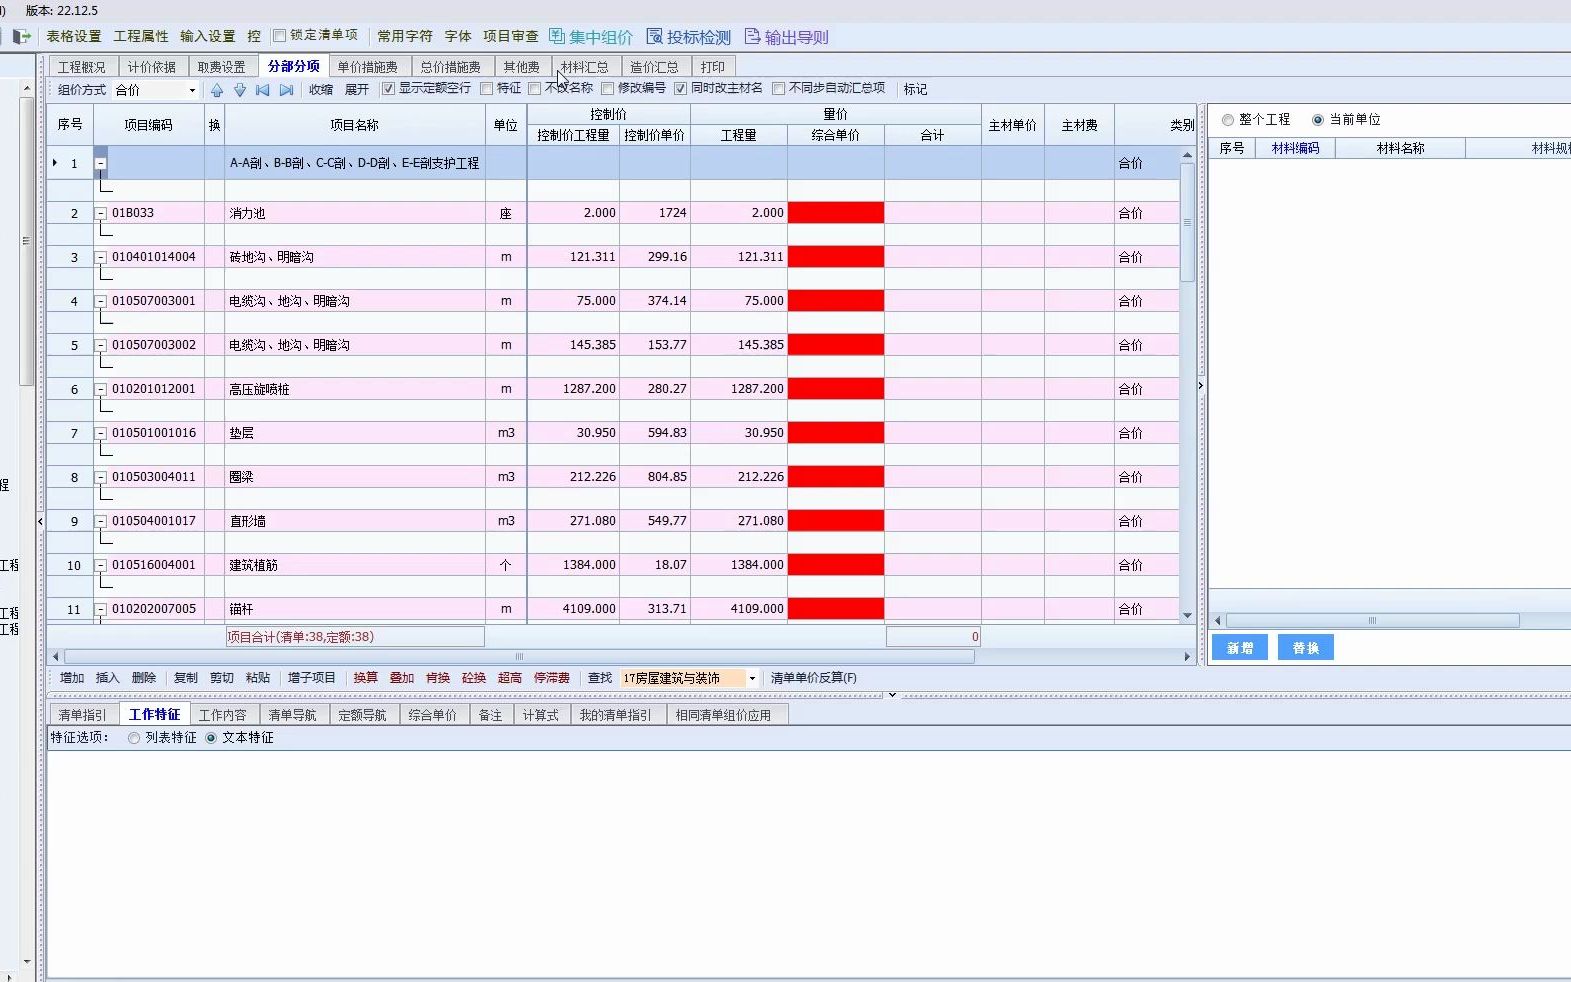The image size is (1571, 982).
Task: Open 表格设置 menu
Action: pyautogui.click(x=74, y=36)
